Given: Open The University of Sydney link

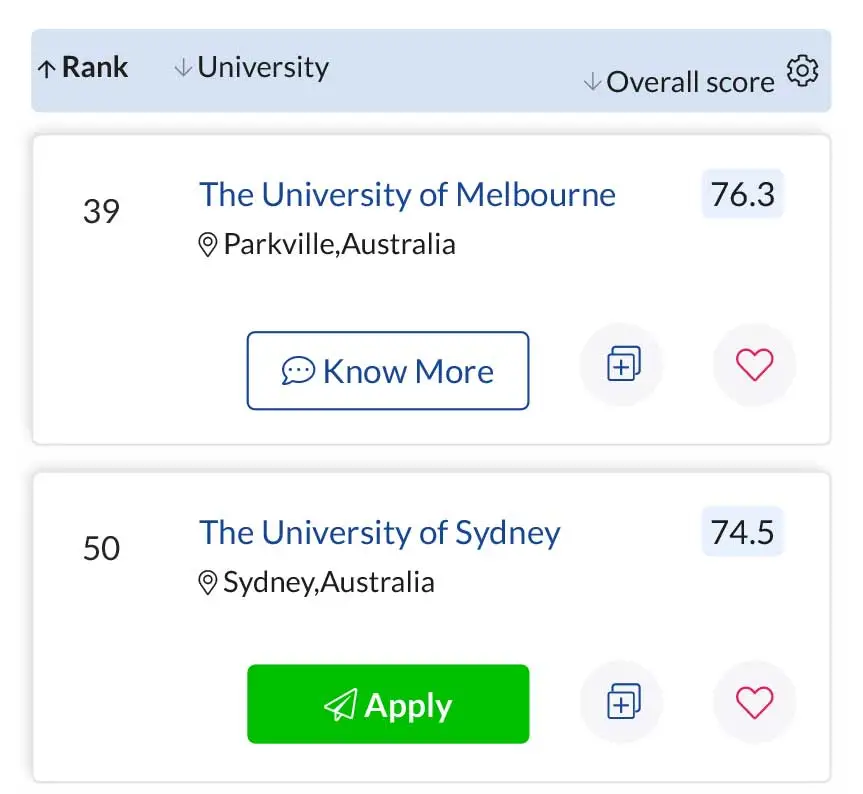Looking at the screenshot, I should point(380,533).
